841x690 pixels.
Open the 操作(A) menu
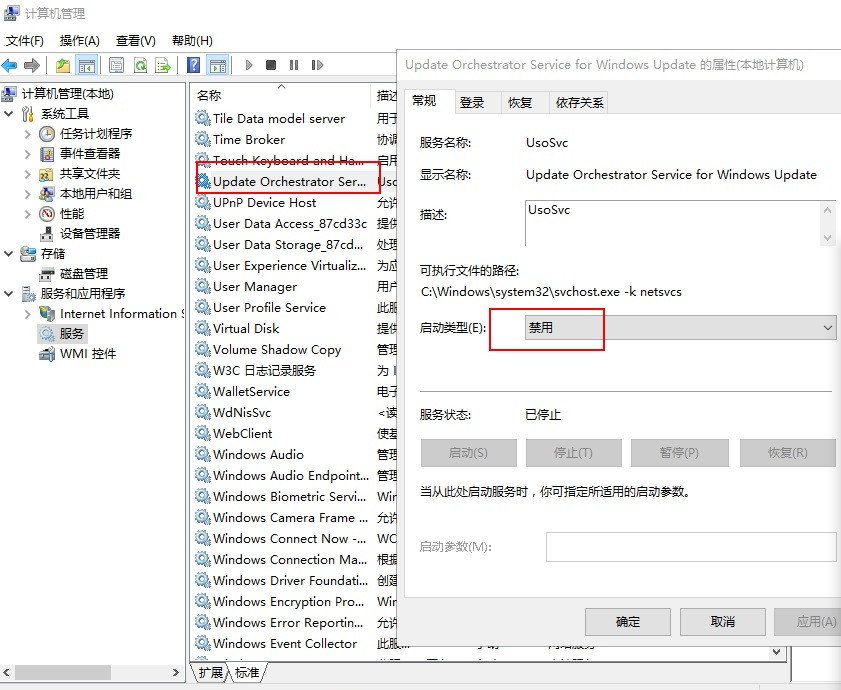(x=79, y=41)
